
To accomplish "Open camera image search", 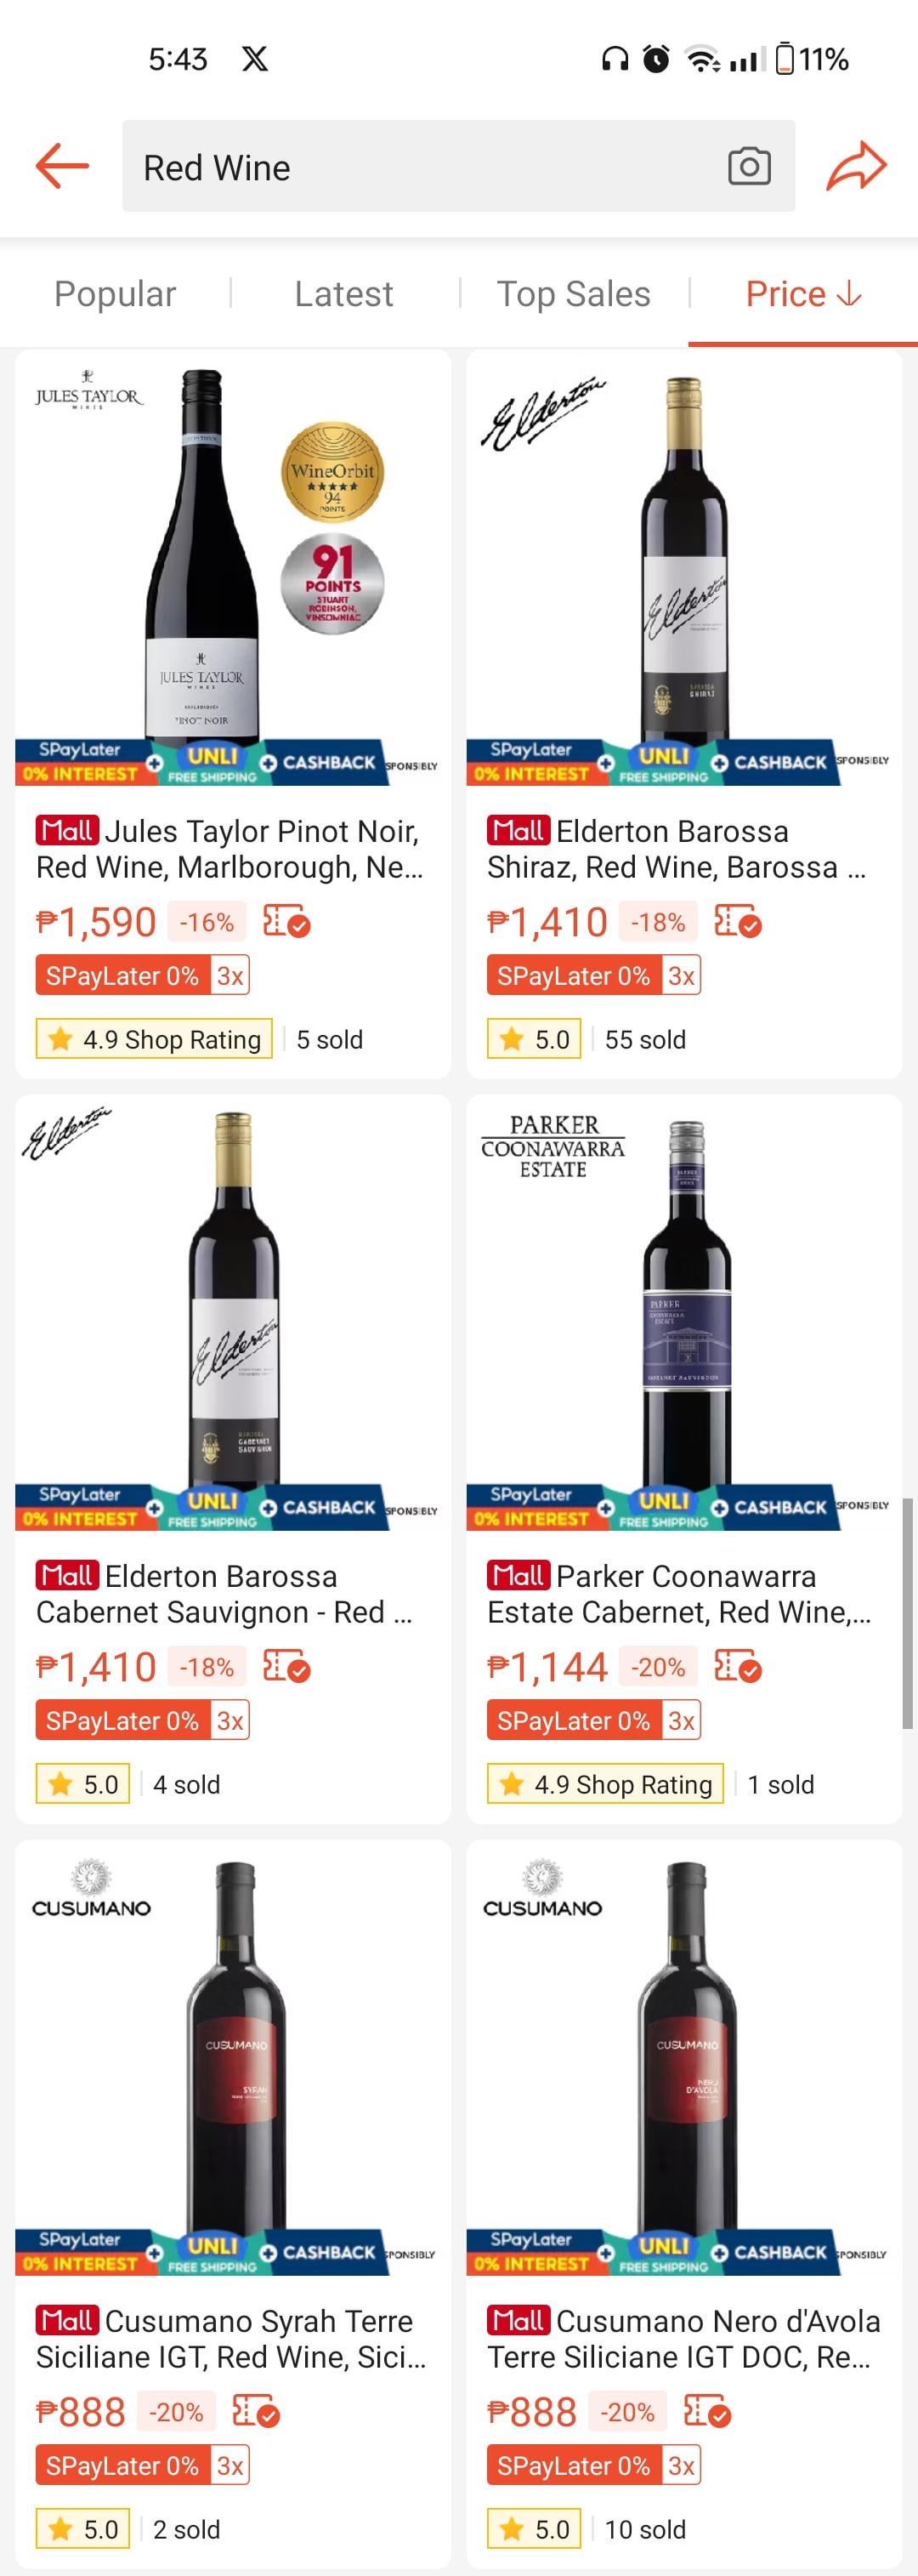I will [749, 166].
